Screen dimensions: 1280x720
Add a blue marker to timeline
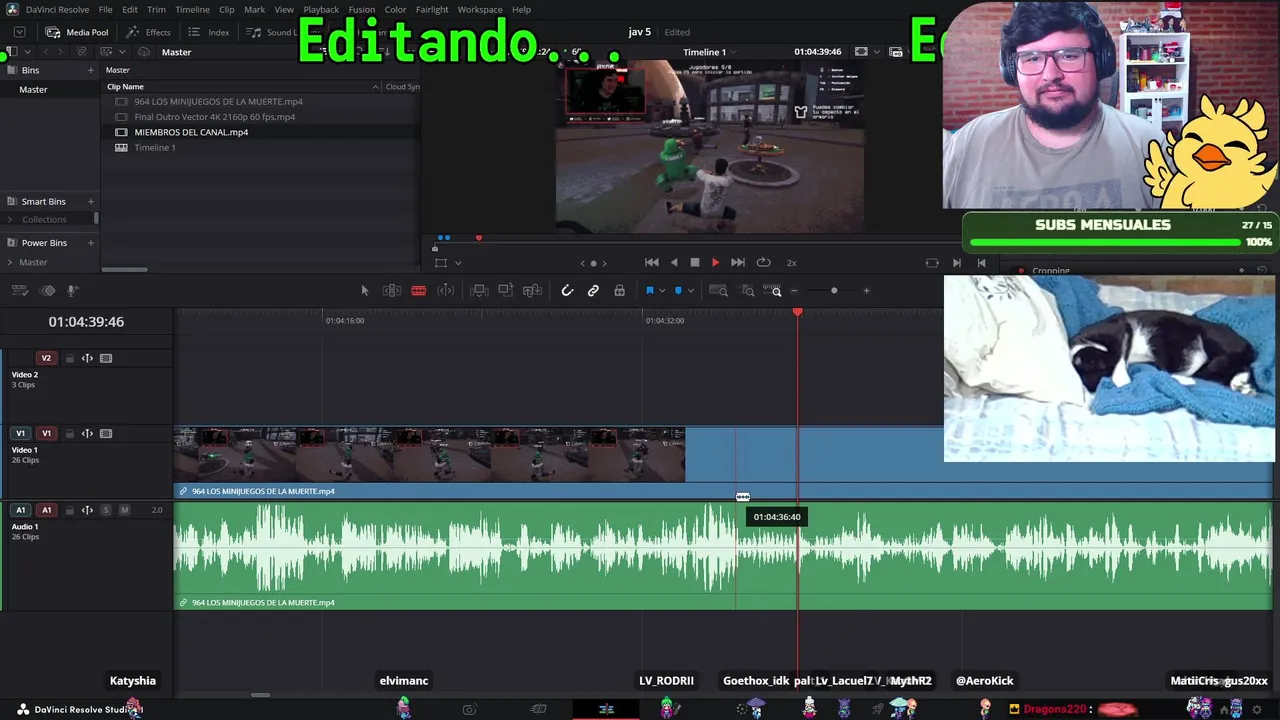click(678, 291)
